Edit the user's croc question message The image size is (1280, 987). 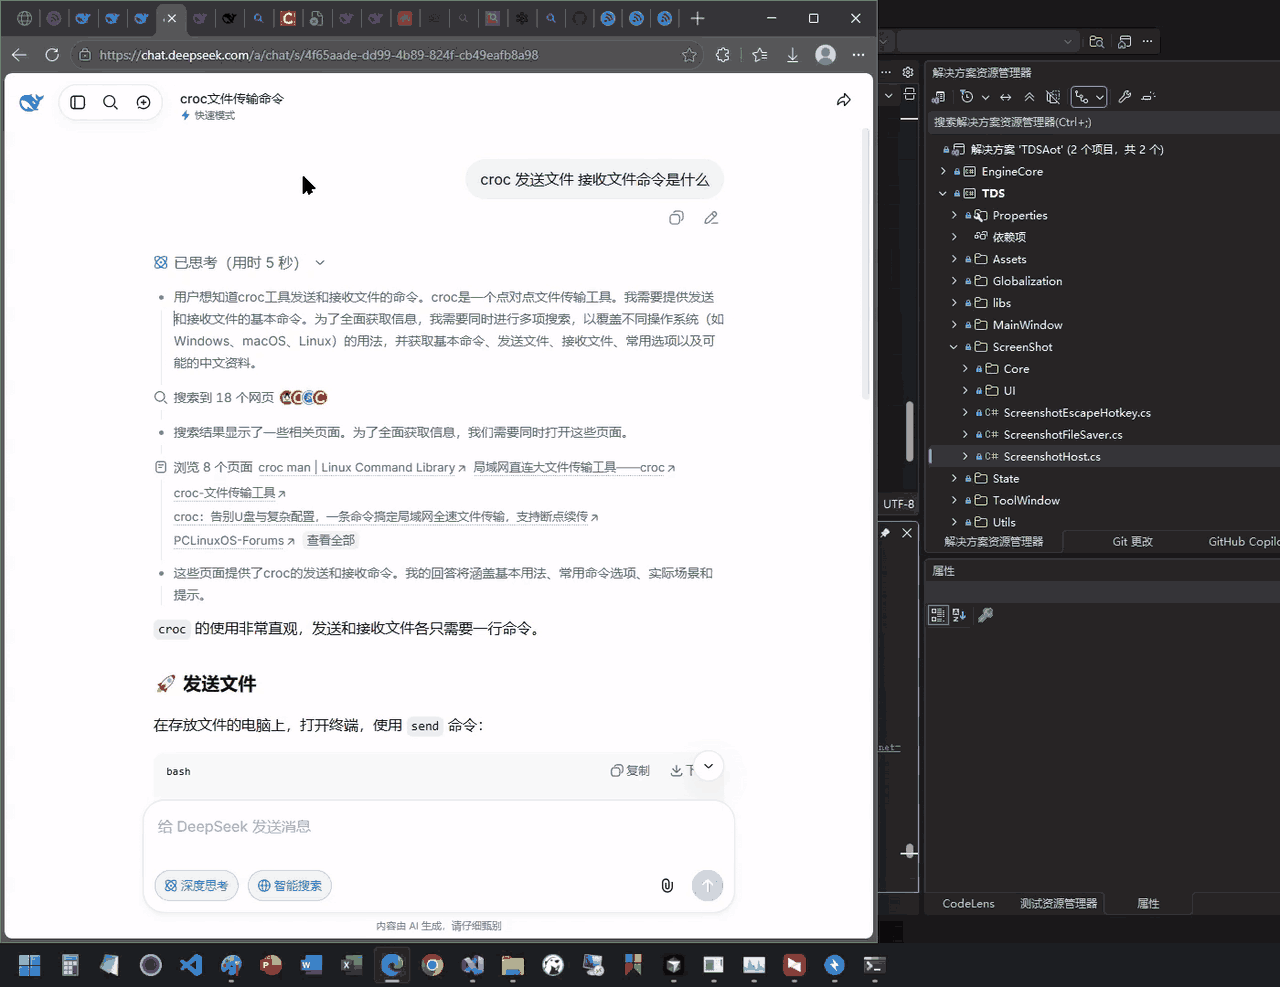pyautogui.click(x=711, y=218)
